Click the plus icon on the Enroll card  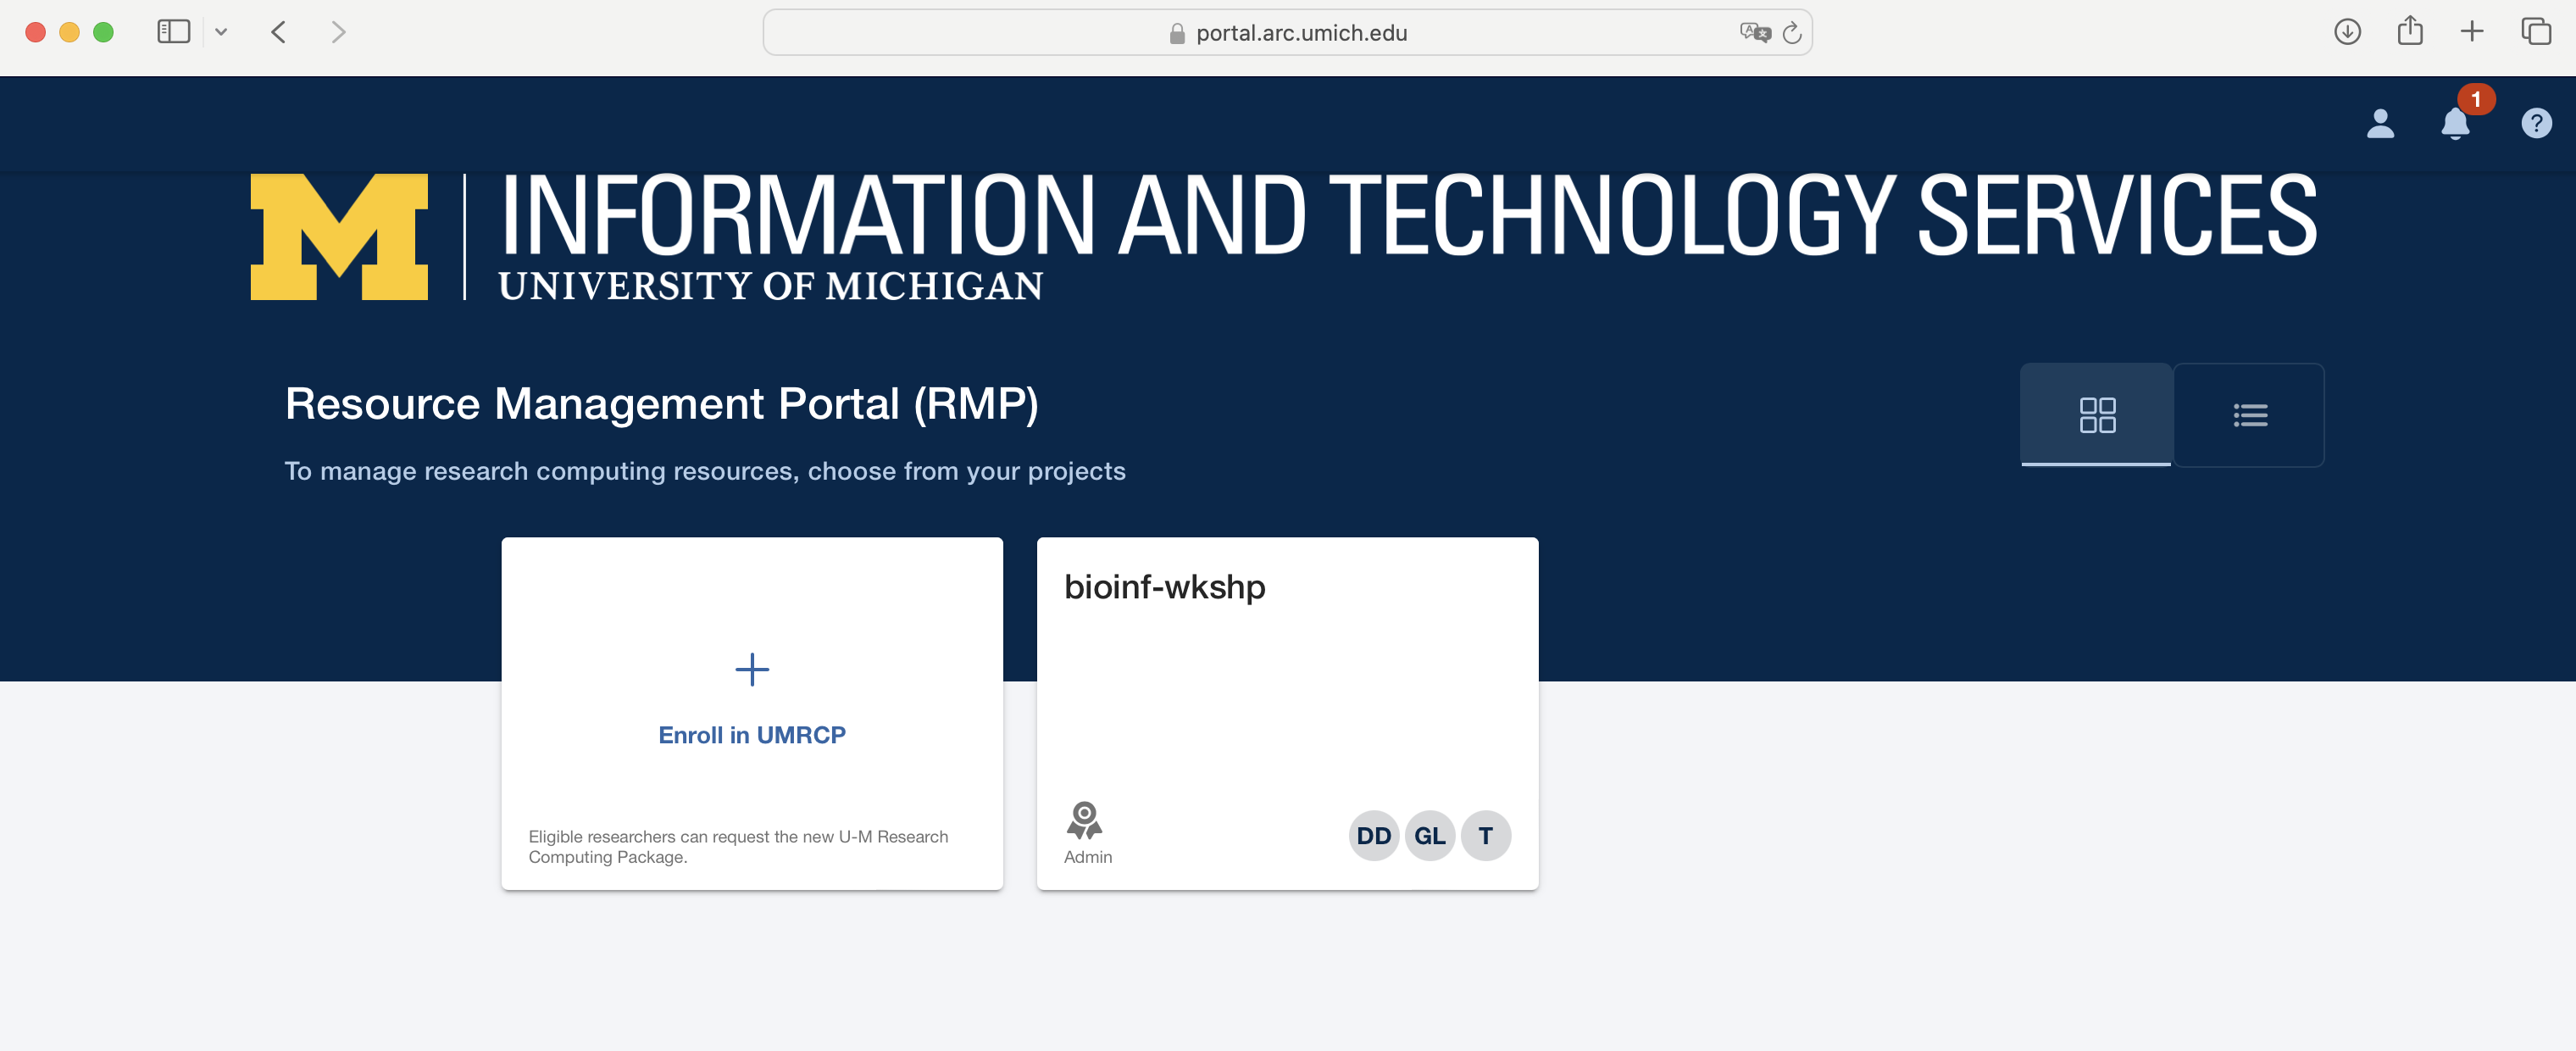pyautogui.click(x=752, y=669)
